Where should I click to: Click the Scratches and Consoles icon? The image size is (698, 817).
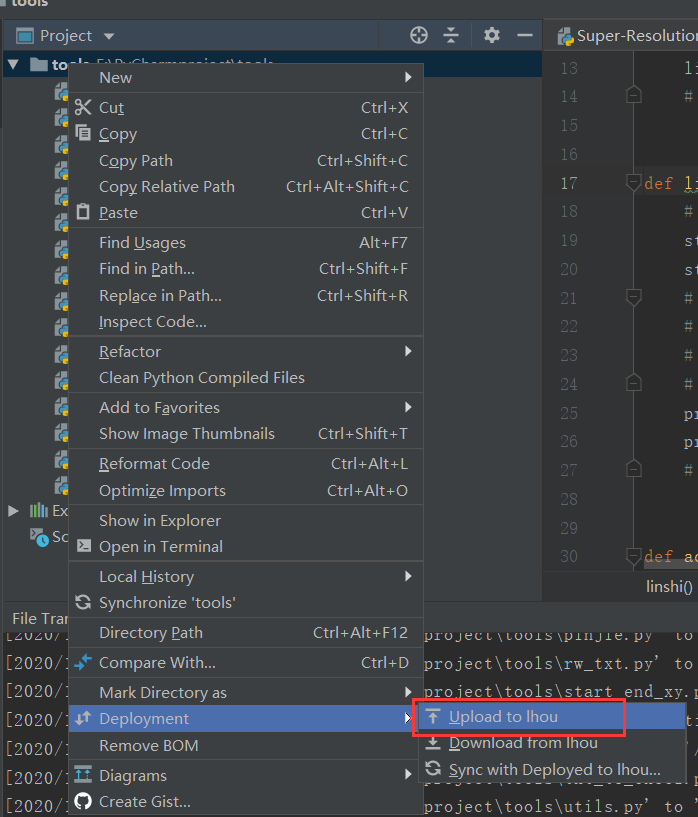(x=39, y=537)
